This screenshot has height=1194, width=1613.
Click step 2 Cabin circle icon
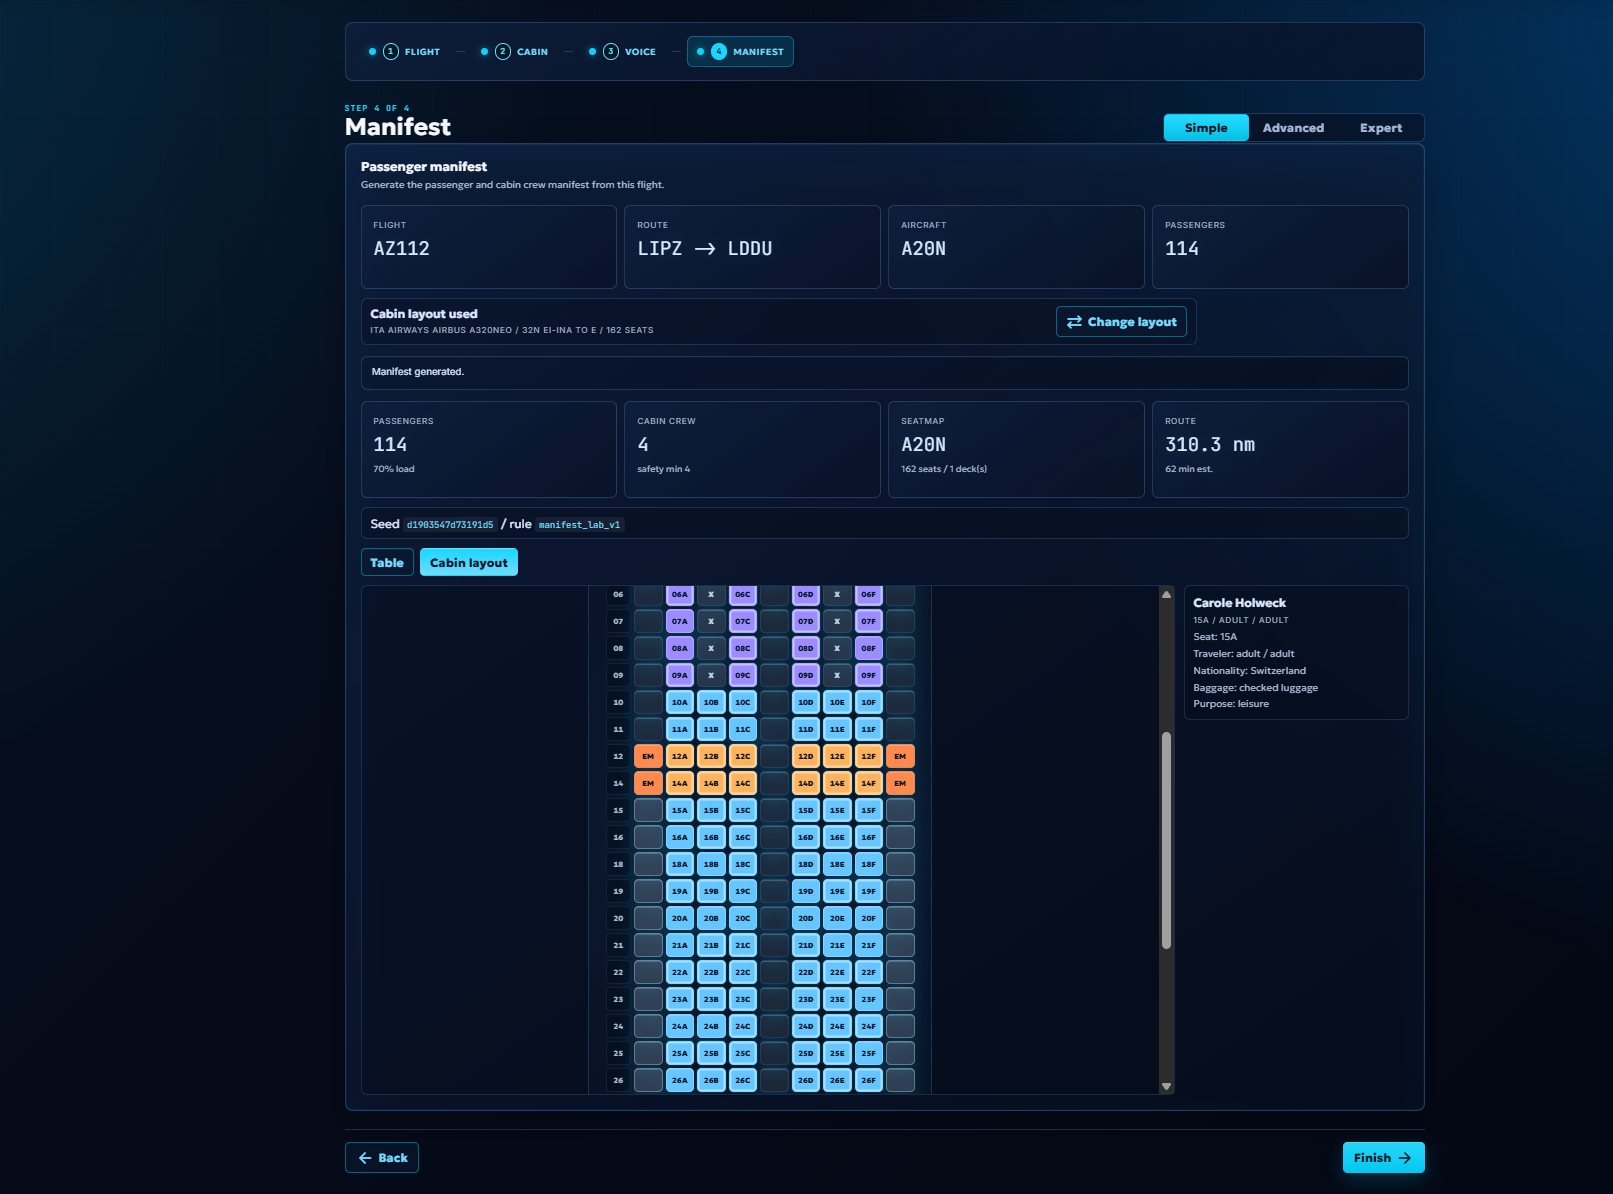click(x=503, y=52)
